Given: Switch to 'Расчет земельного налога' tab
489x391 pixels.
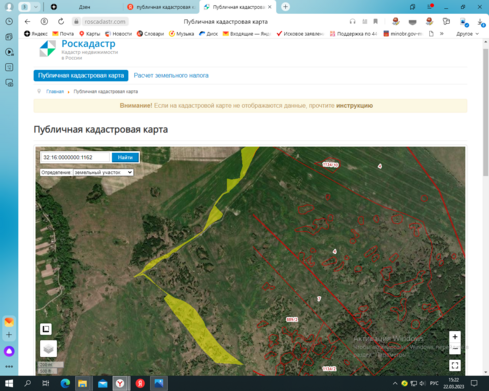Looking at the screenshot, I should tap(171, 76).
